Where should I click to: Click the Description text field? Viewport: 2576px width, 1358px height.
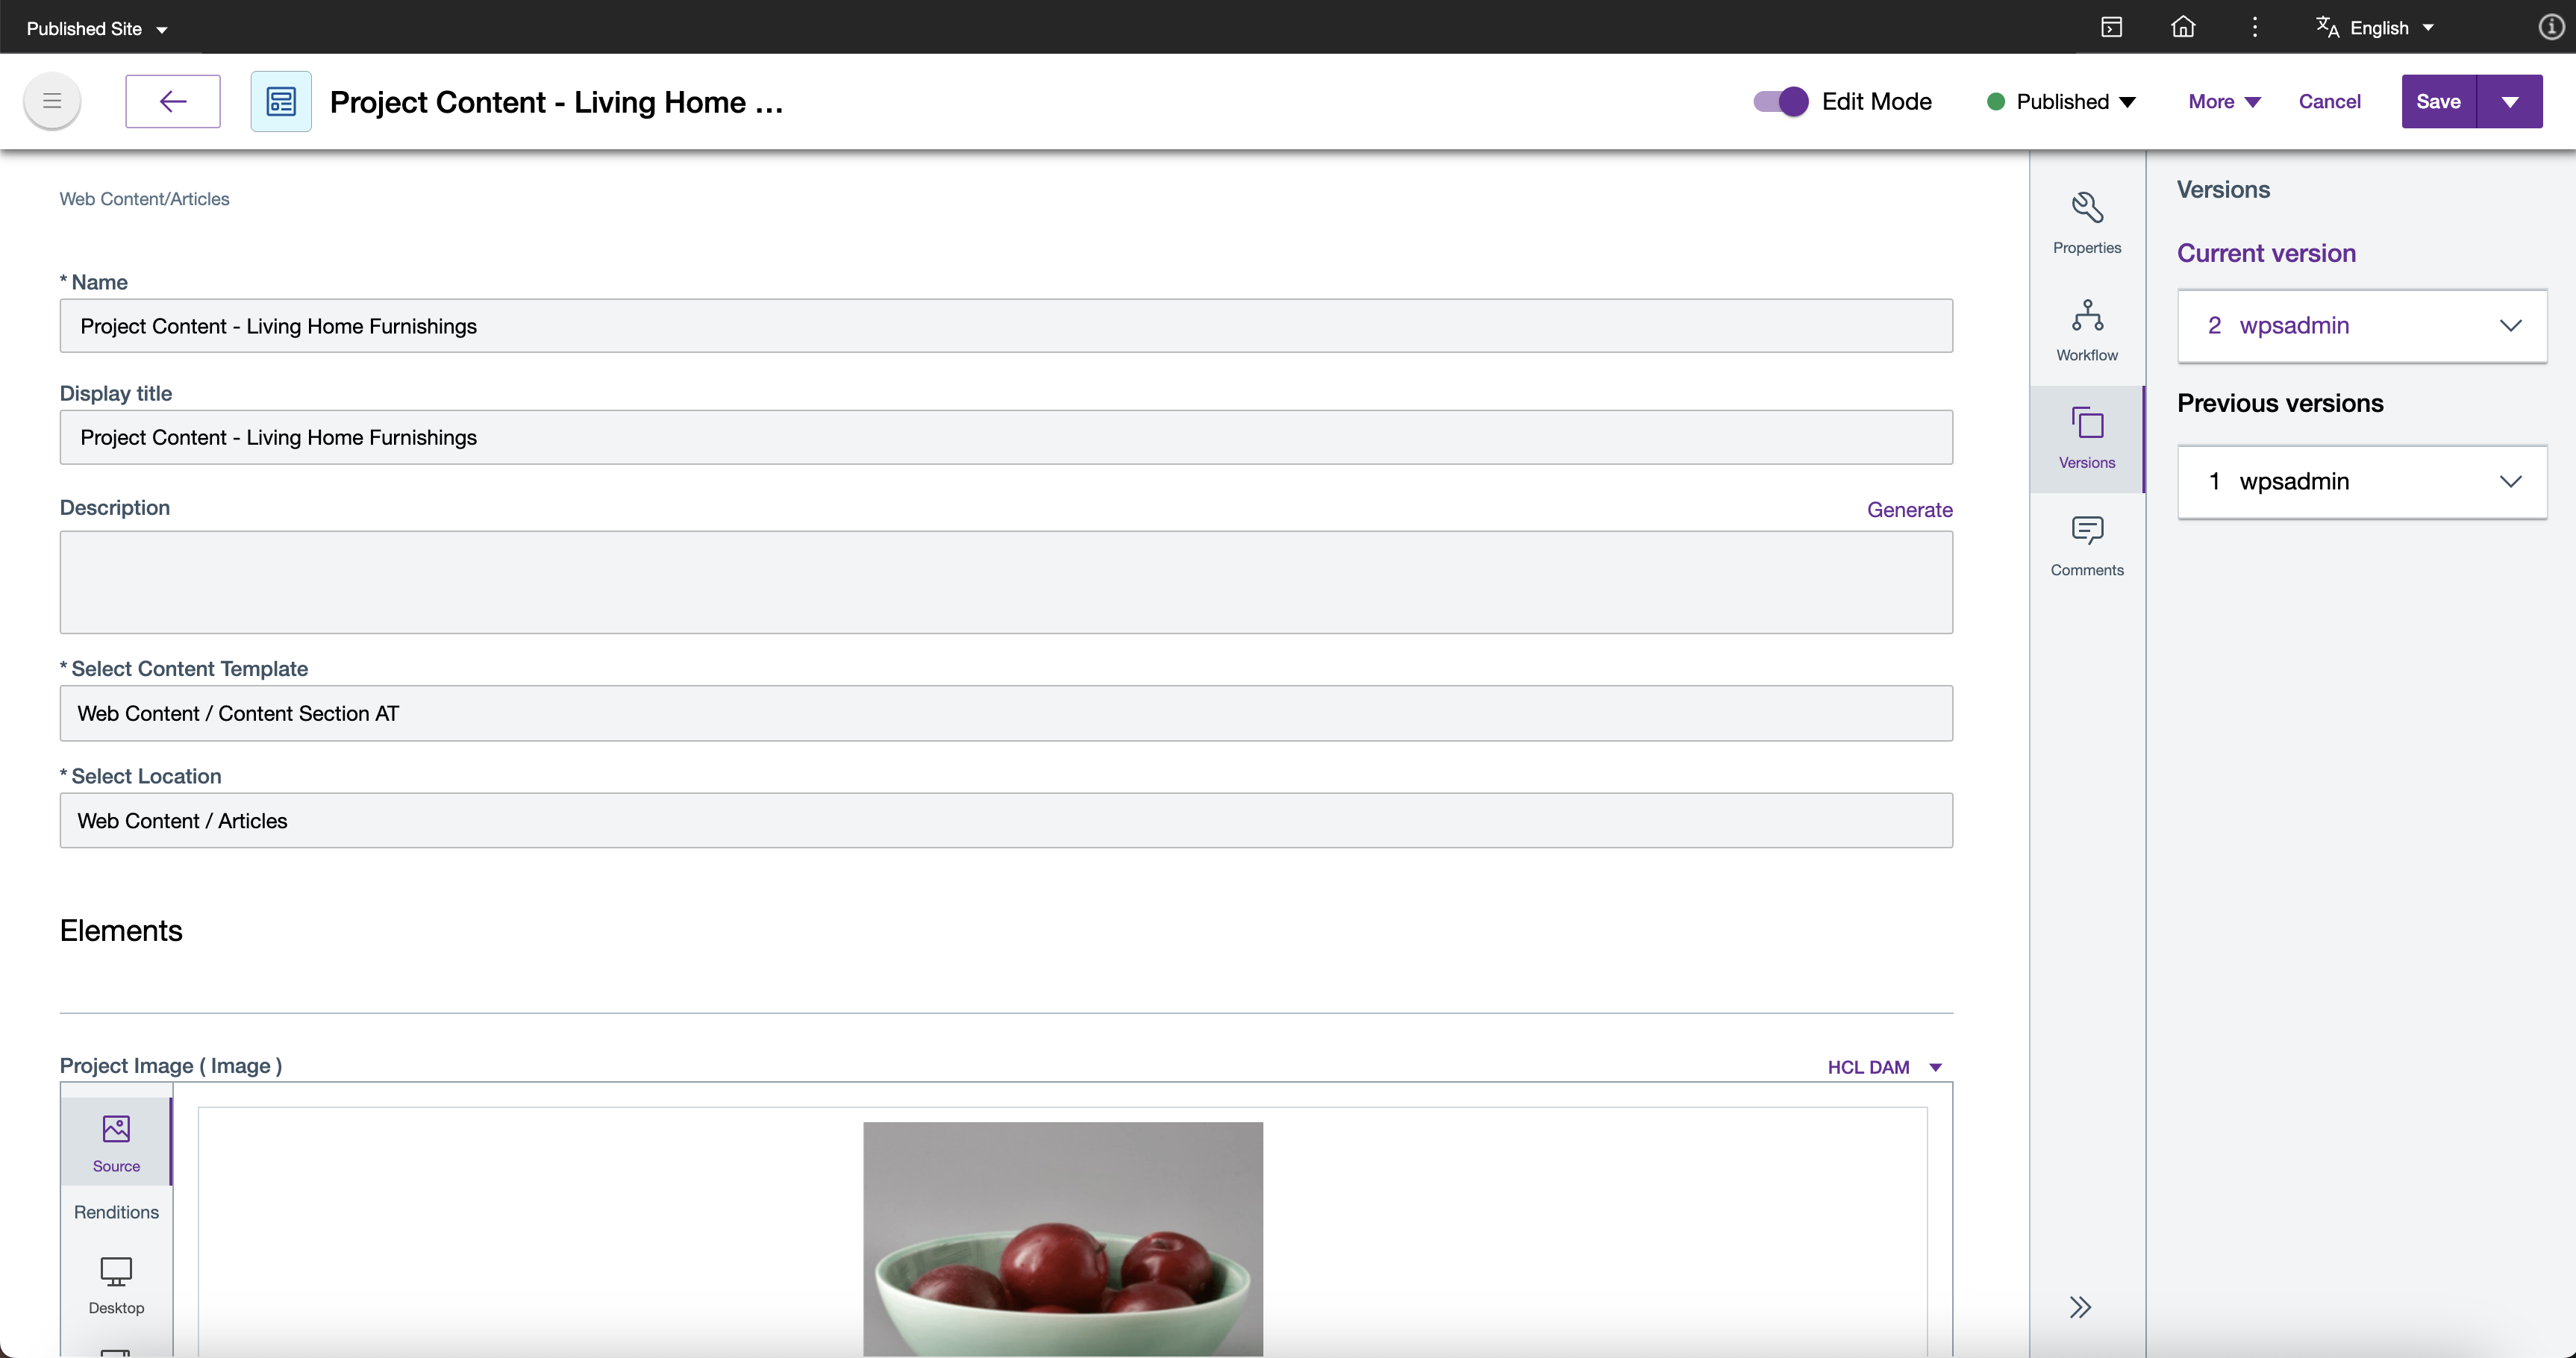click(1005, 582)
